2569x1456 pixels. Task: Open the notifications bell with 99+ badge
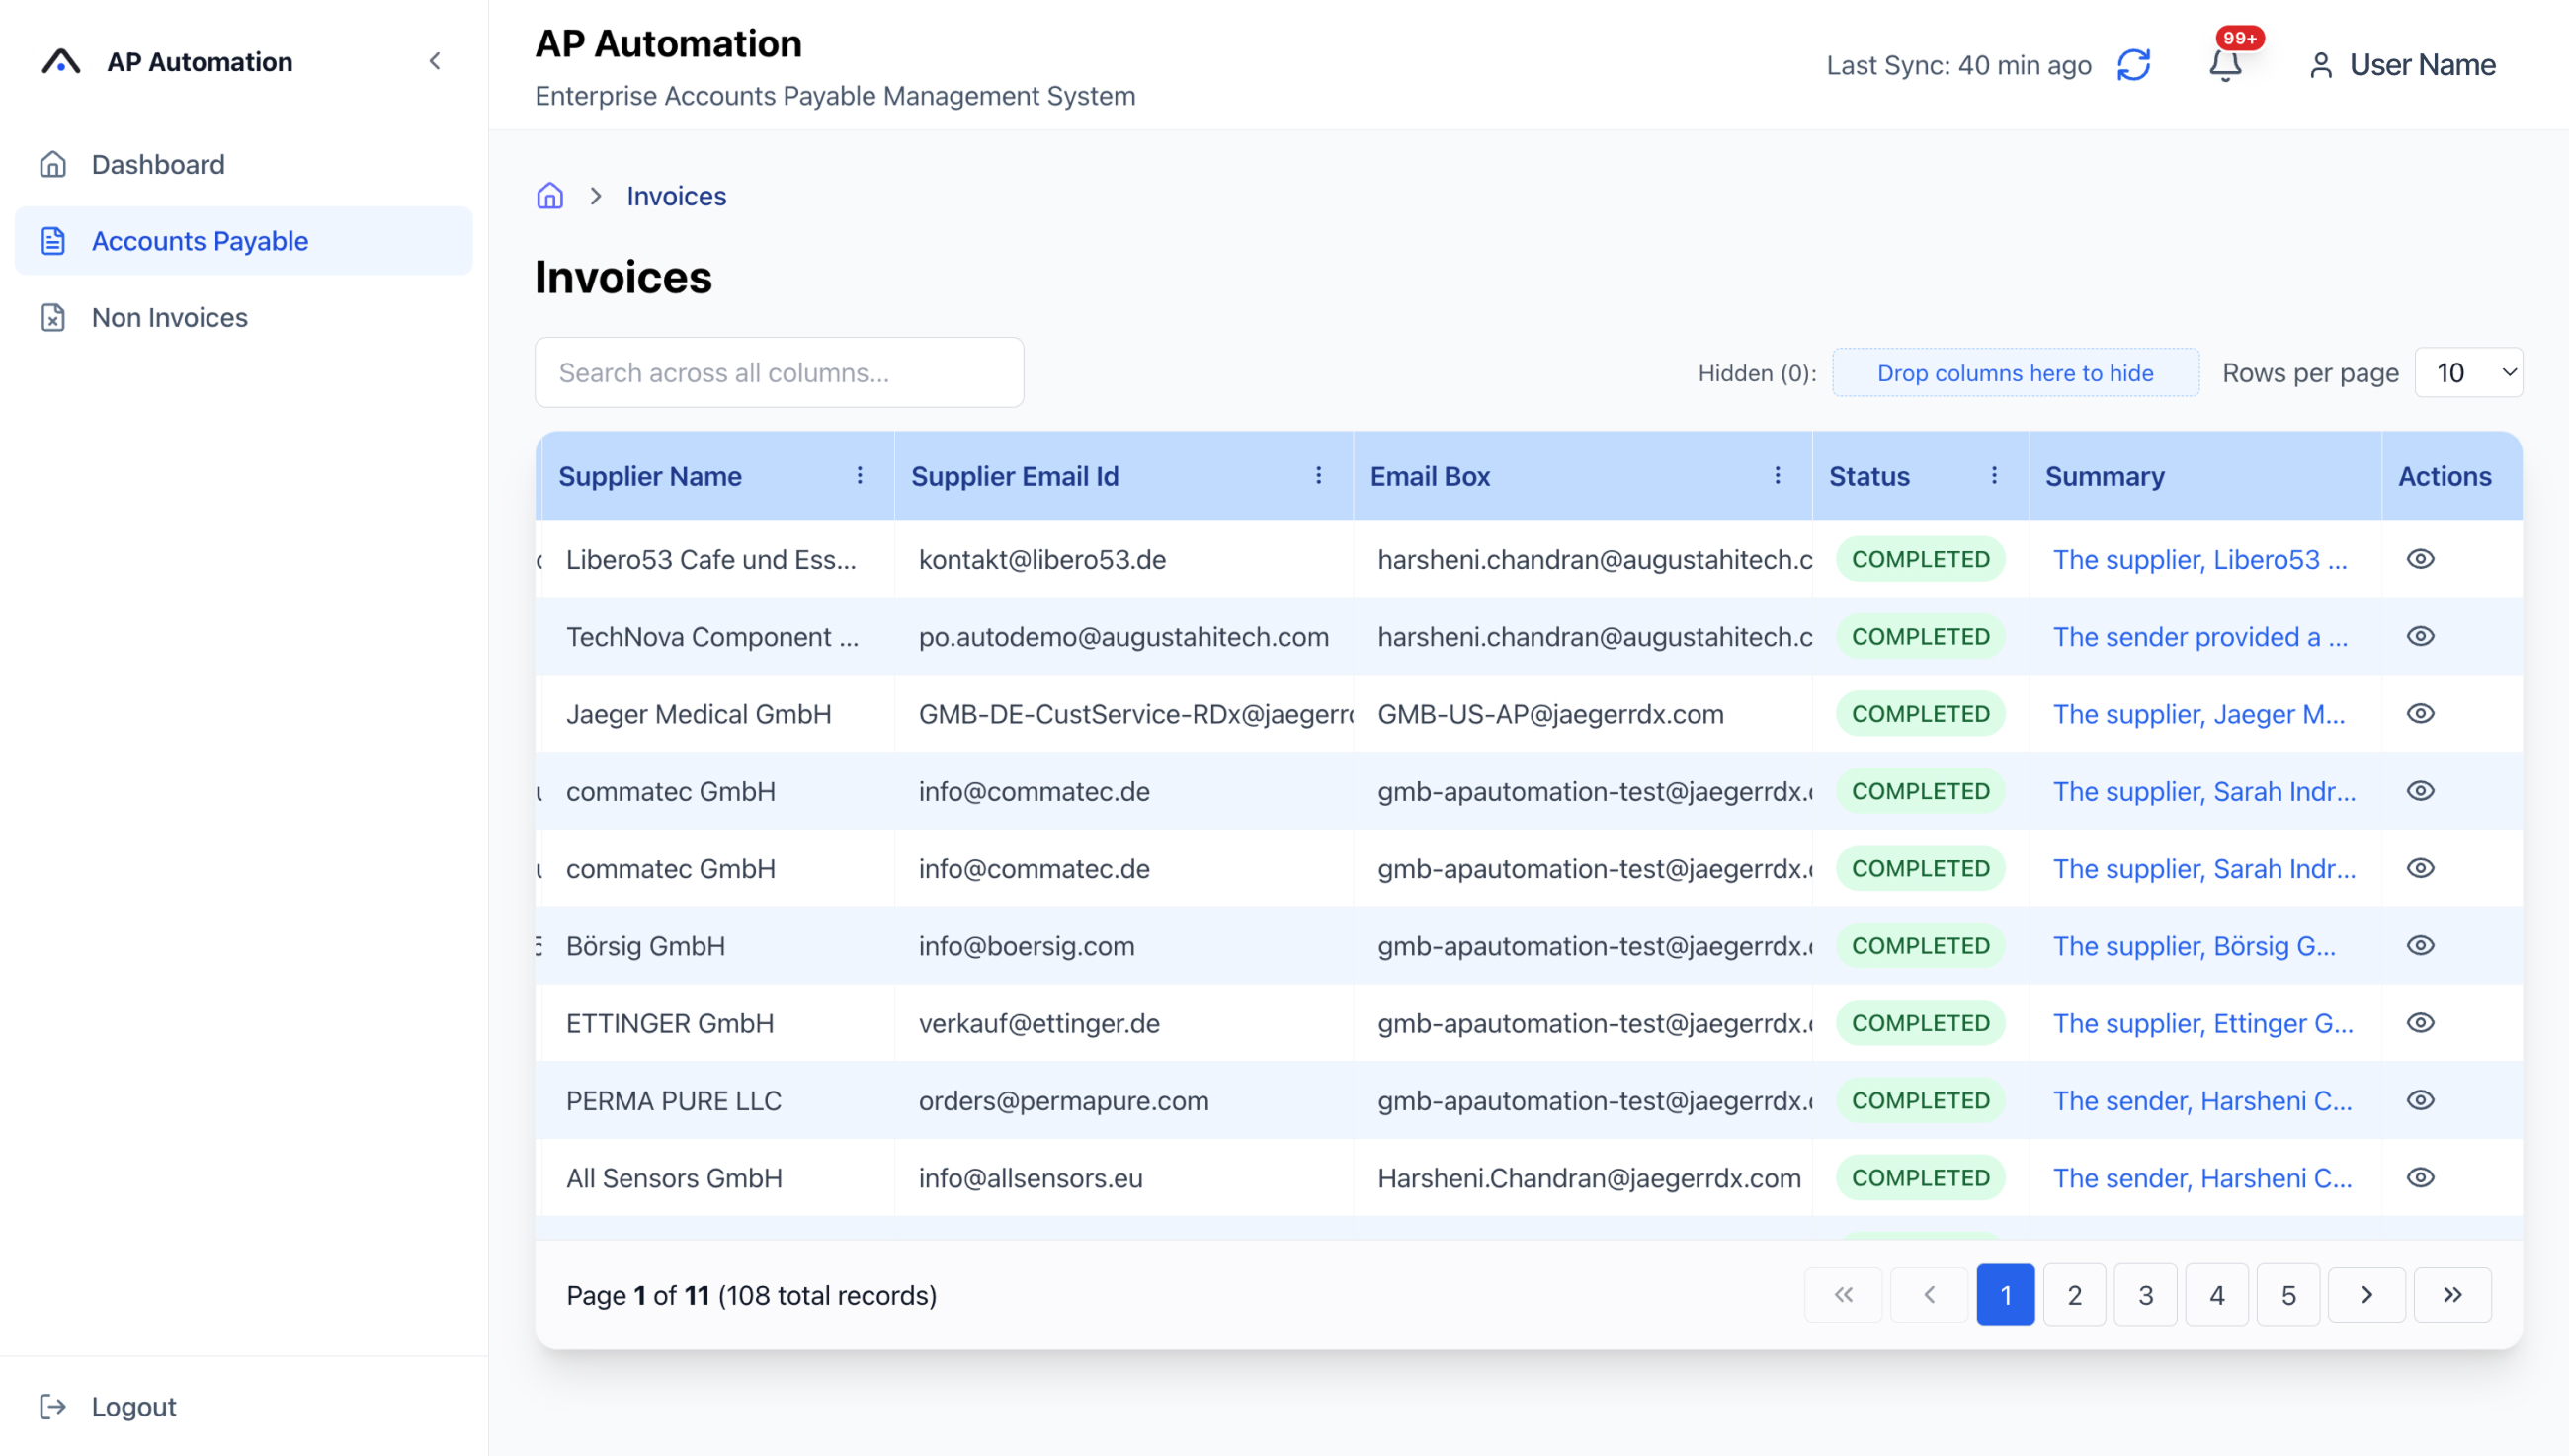tap(2224, 66)
